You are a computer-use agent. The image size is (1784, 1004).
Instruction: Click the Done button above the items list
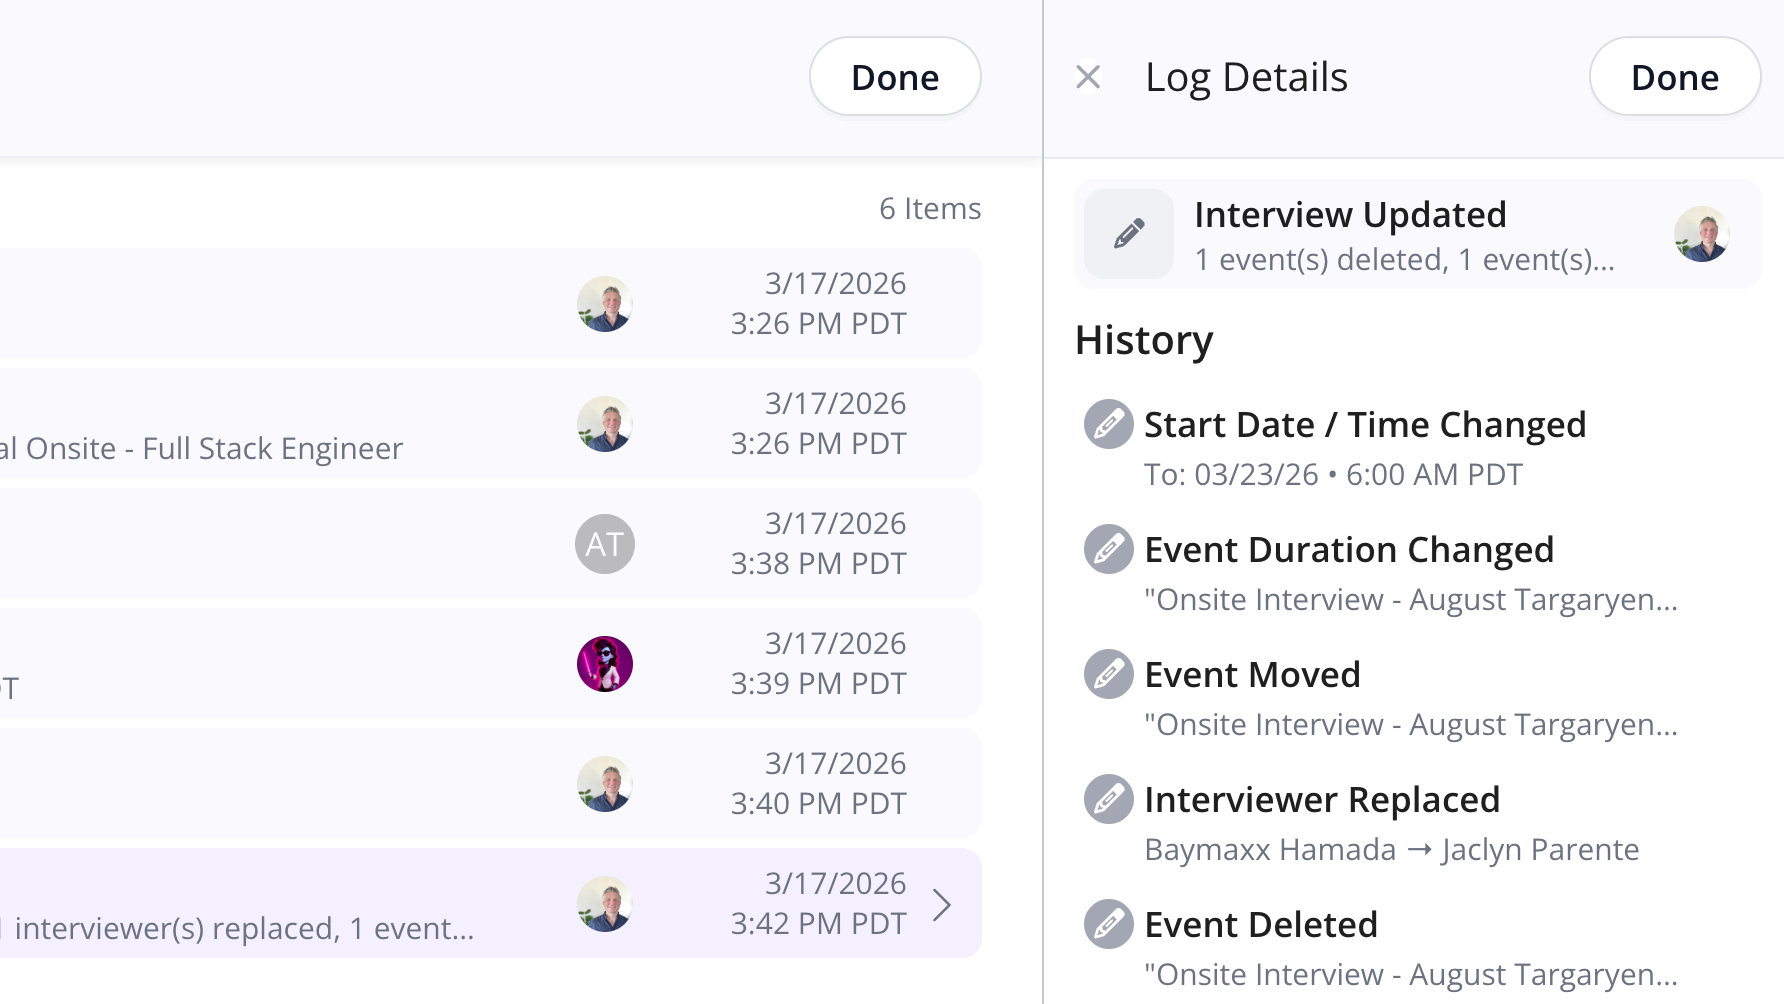[894, 77]
